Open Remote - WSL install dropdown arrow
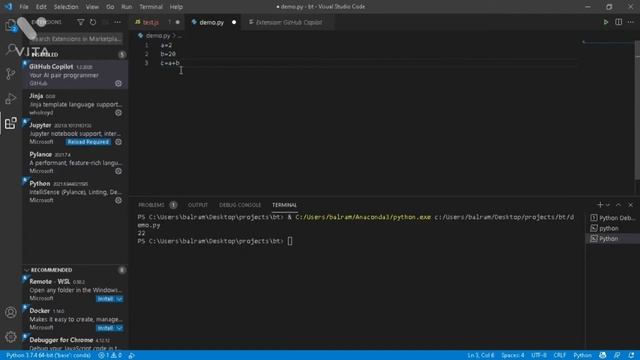 pos(120,299)
